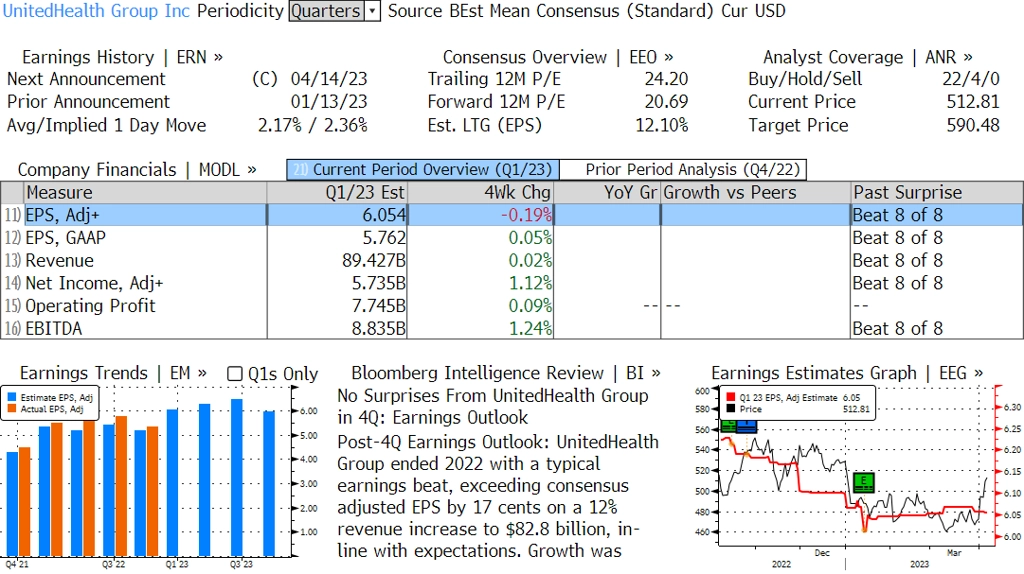This screenshot has height=574, width=1024.
Task: Click the red Q1 23 EPS Estimate legend swatch
Action: point(730,397)
